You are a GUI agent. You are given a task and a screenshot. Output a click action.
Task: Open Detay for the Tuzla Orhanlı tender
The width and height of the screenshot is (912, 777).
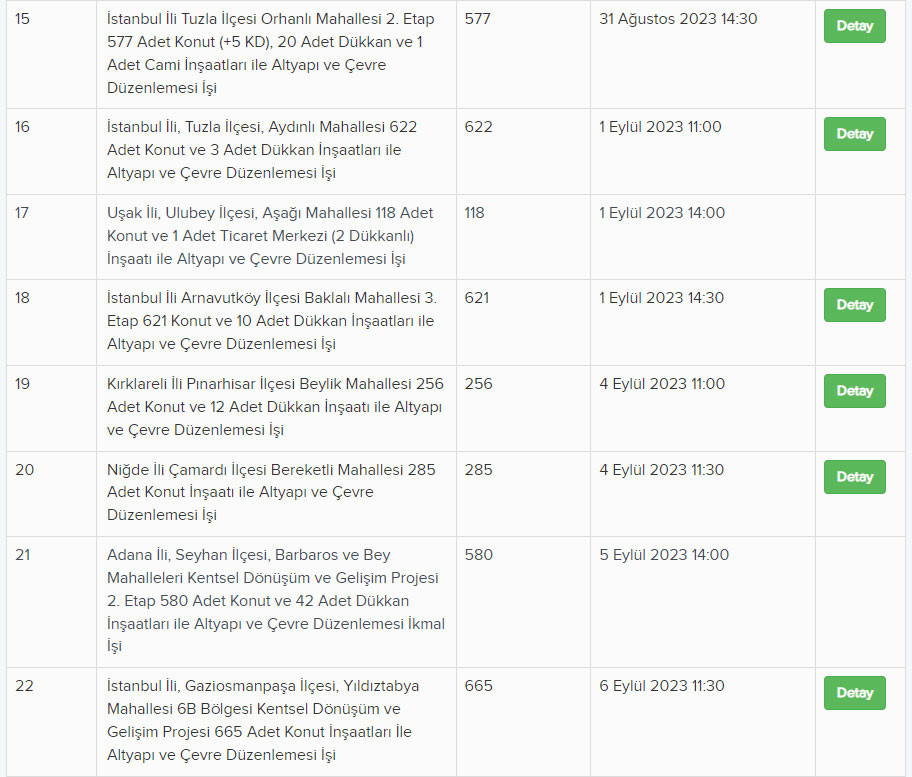pos(854,26)
